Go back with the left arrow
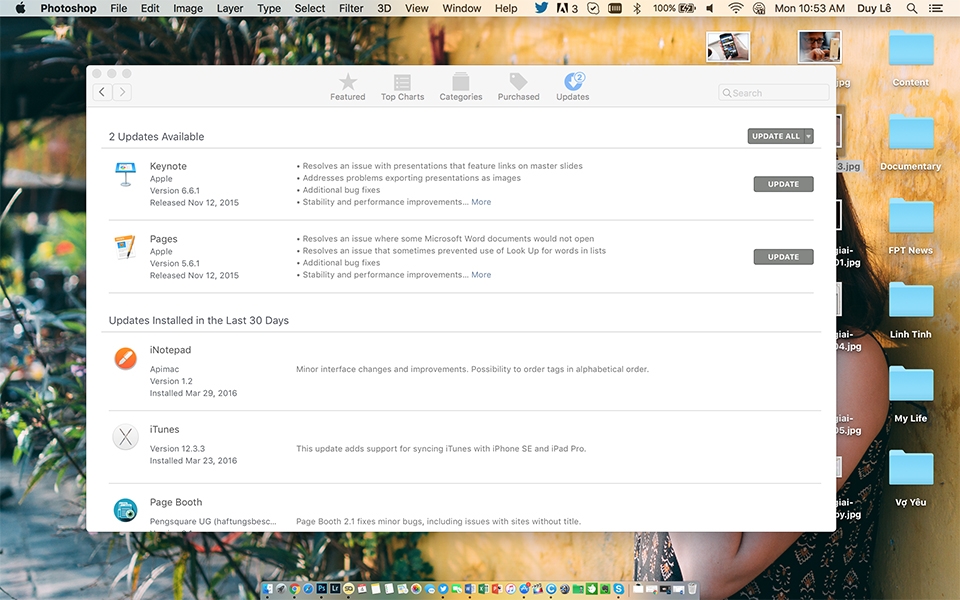 tap(102, 92)
